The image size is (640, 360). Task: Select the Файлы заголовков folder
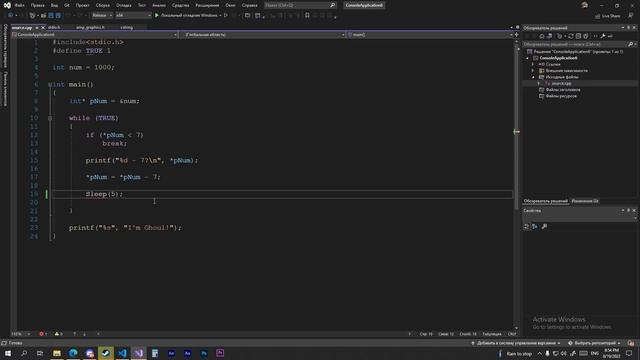tap(563, 89)
